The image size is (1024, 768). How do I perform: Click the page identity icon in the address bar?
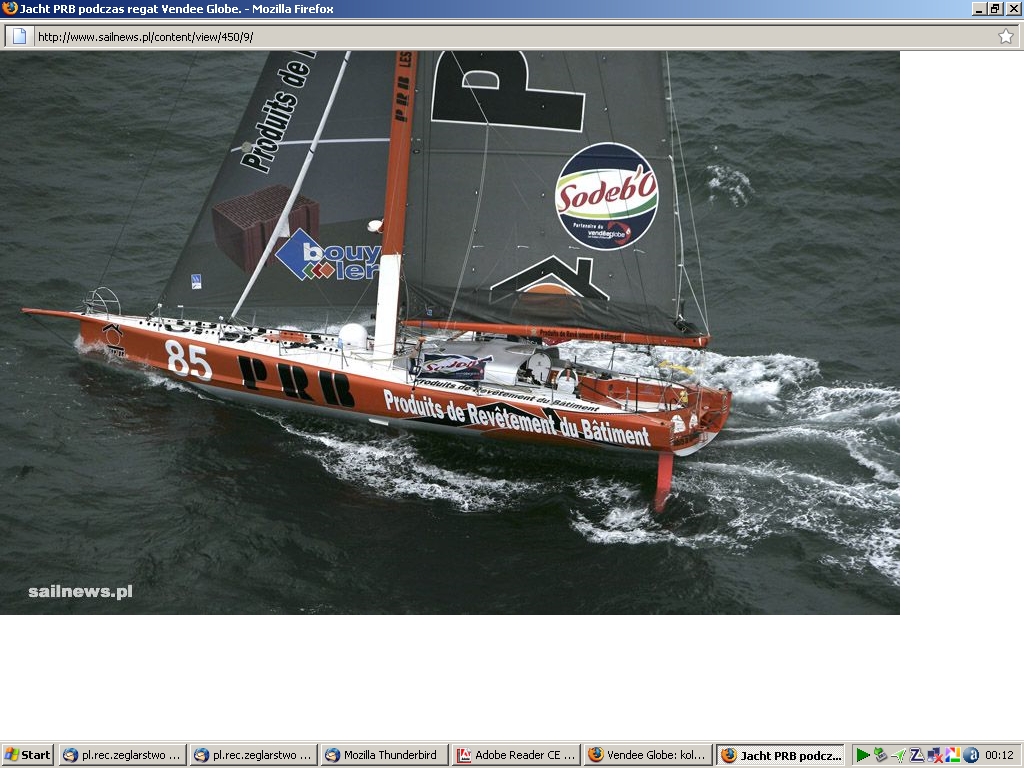(x=20, y=37)
